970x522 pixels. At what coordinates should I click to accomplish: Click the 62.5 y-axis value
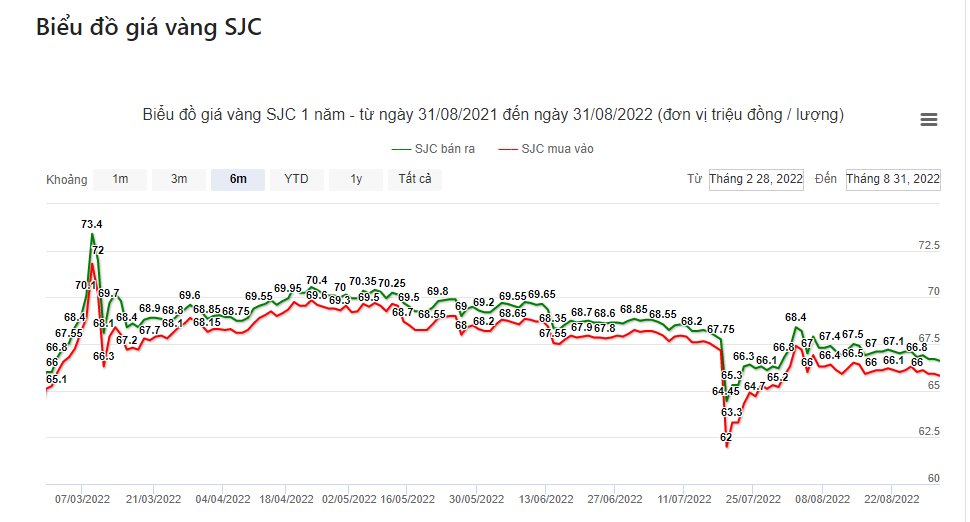coord(929,432)
